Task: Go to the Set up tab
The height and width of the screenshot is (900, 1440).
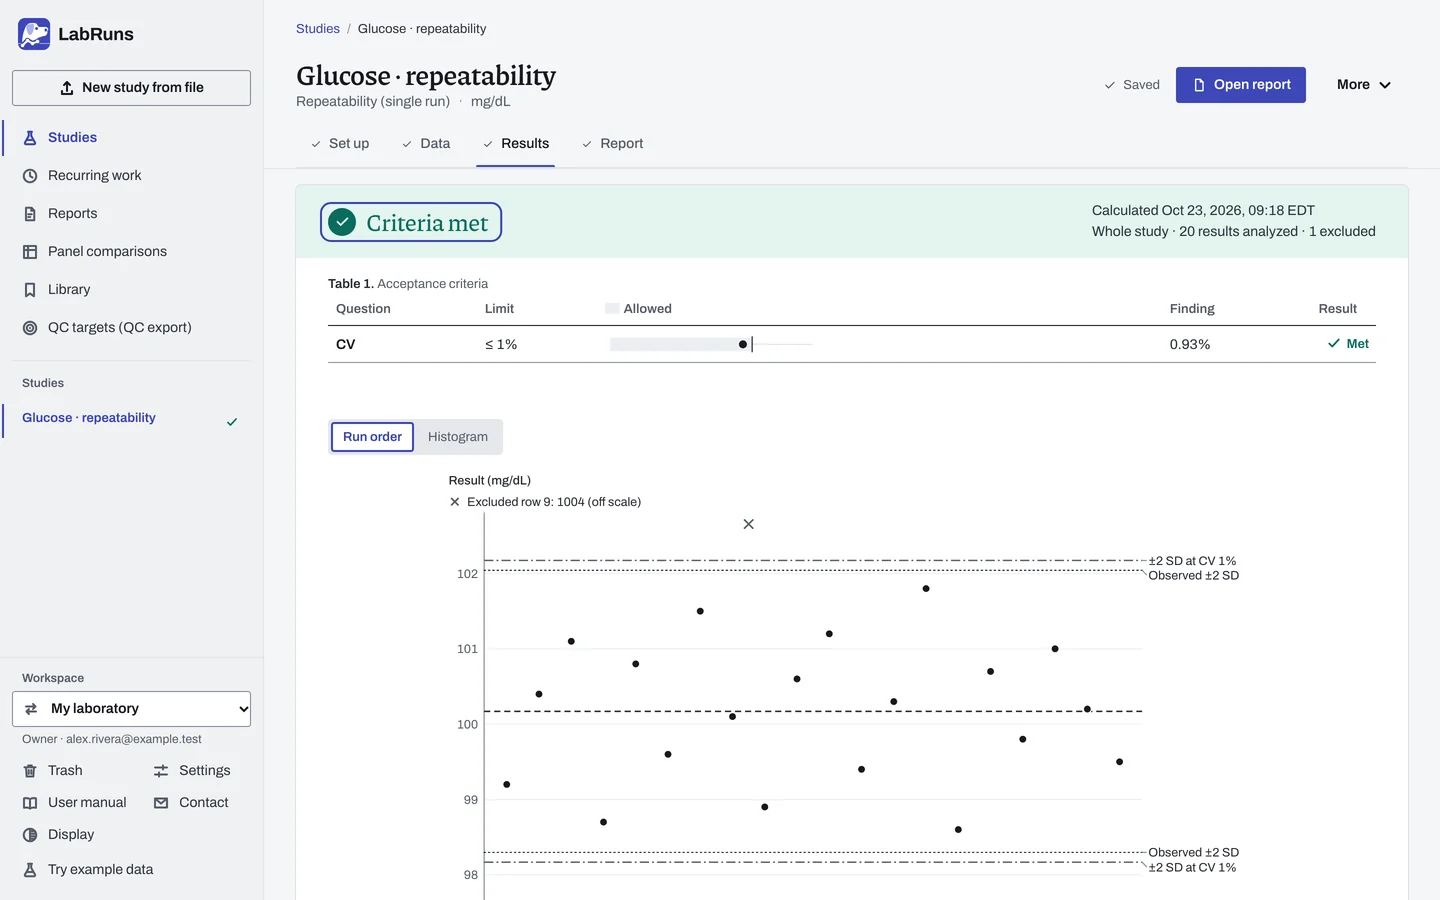Action: click(340, 144)
